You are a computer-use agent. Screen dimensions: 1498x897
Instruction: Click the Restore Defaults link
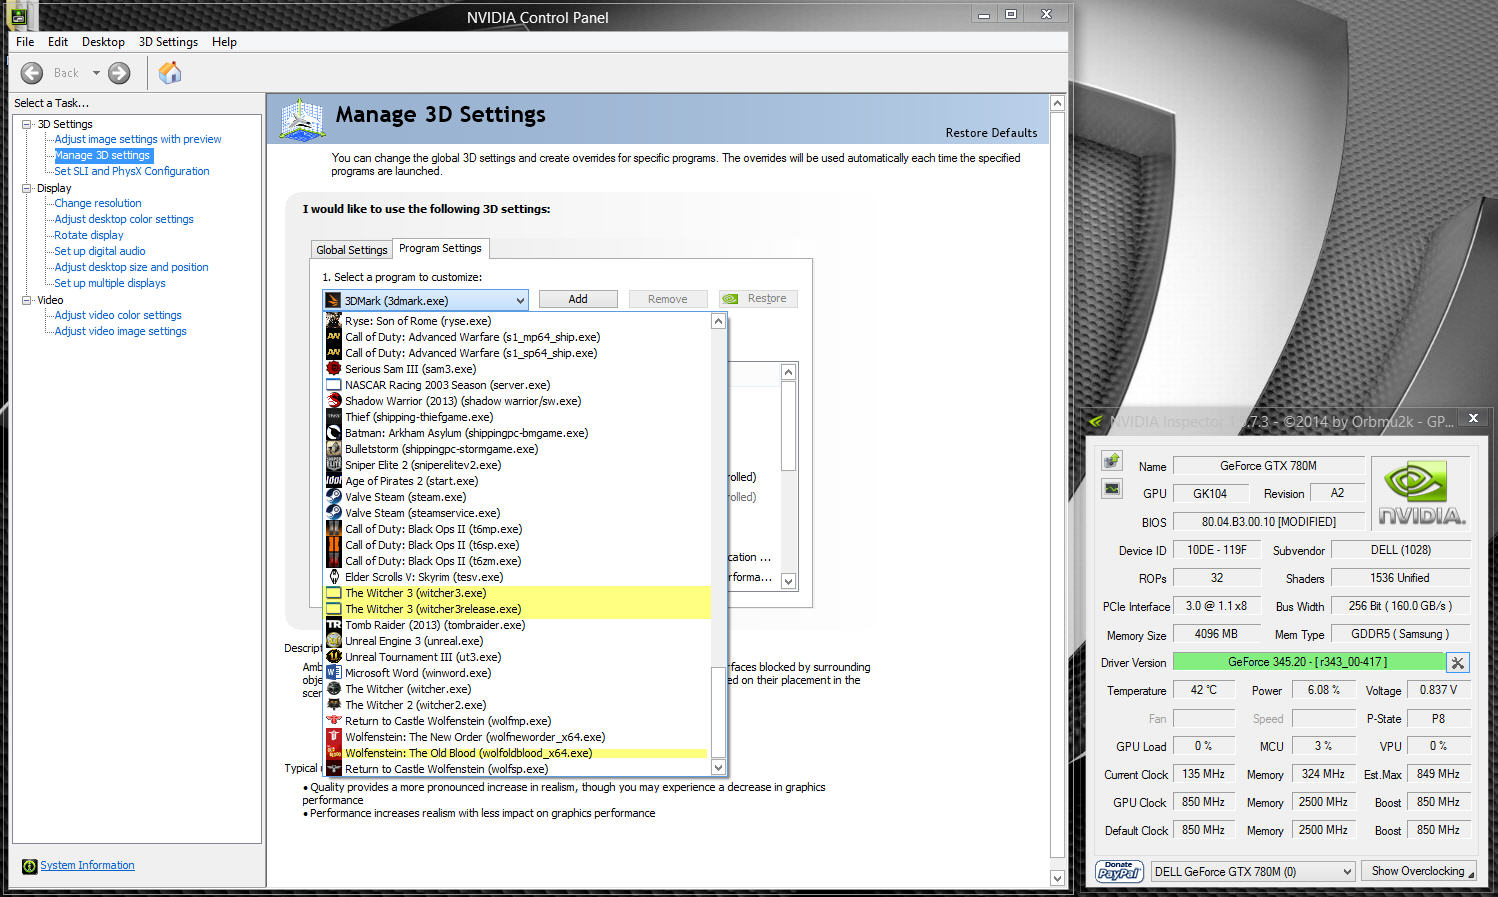[x=991, y=133]
